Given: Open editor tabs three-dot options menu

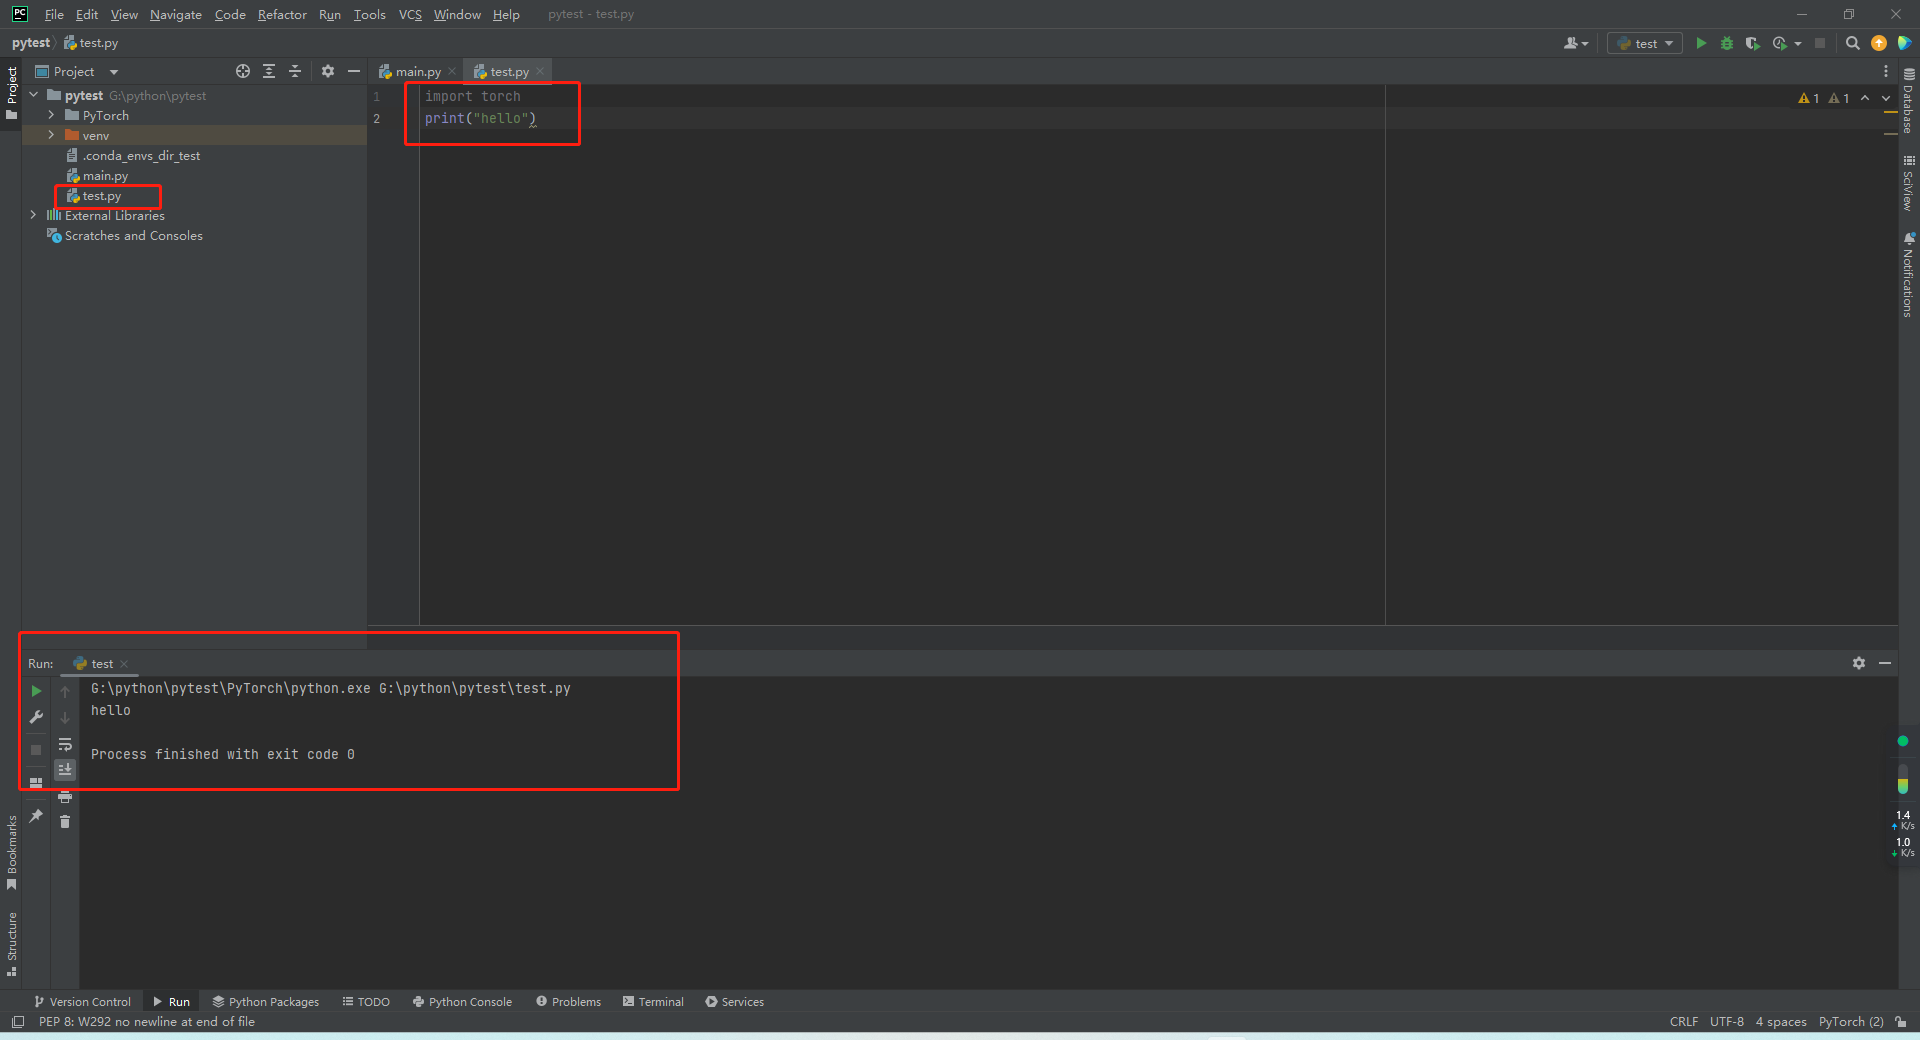Looking at the screenshot, I should (x=1886, y=71).
